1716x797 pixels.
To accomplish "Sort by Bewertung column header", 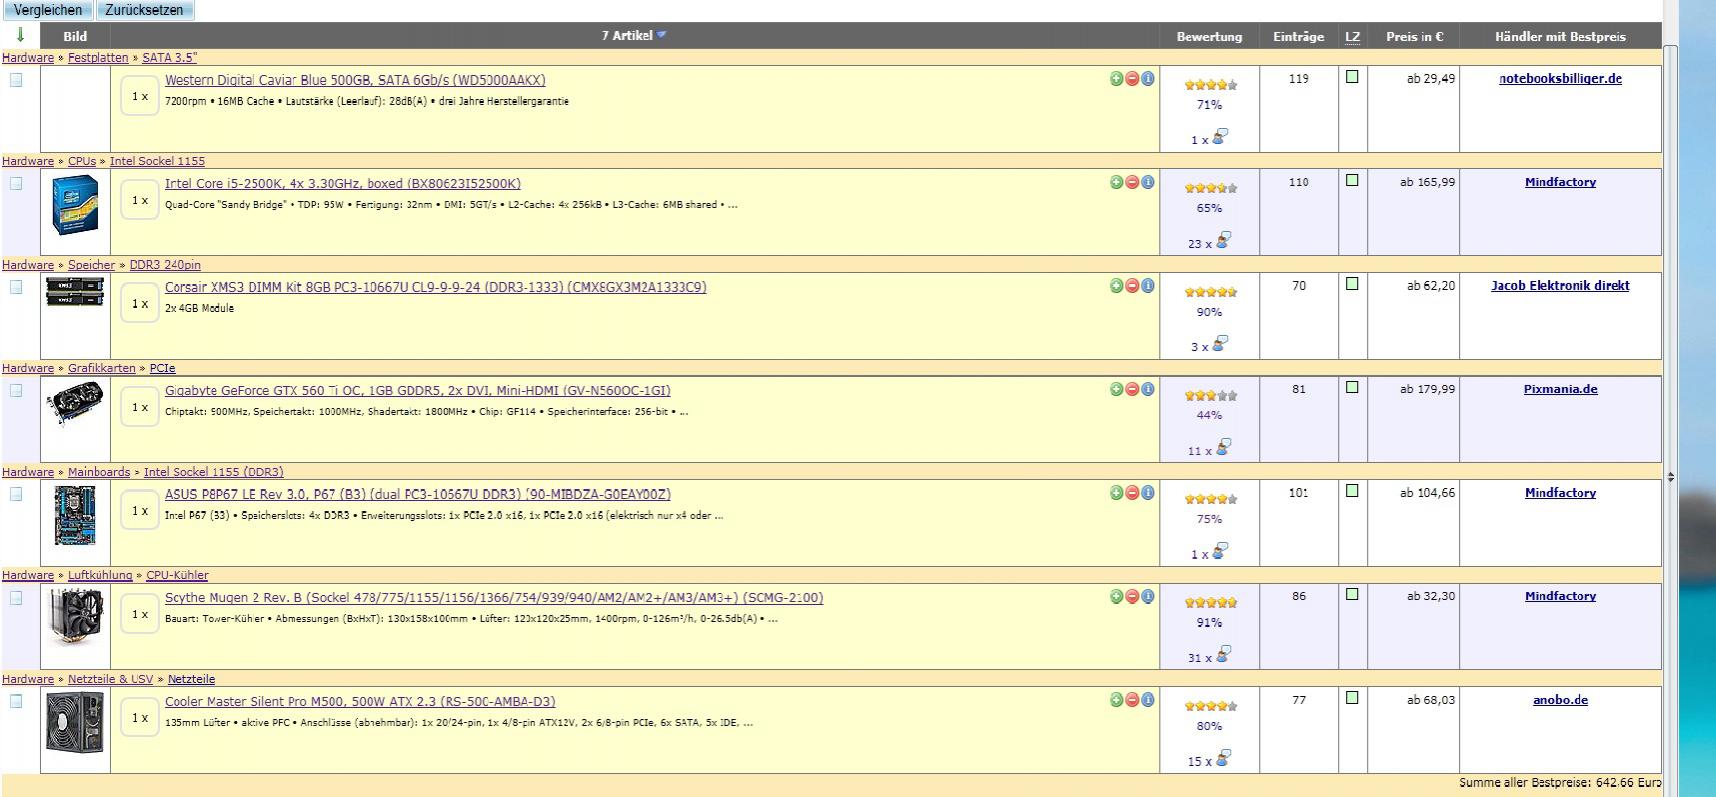I will (1209, 37).
